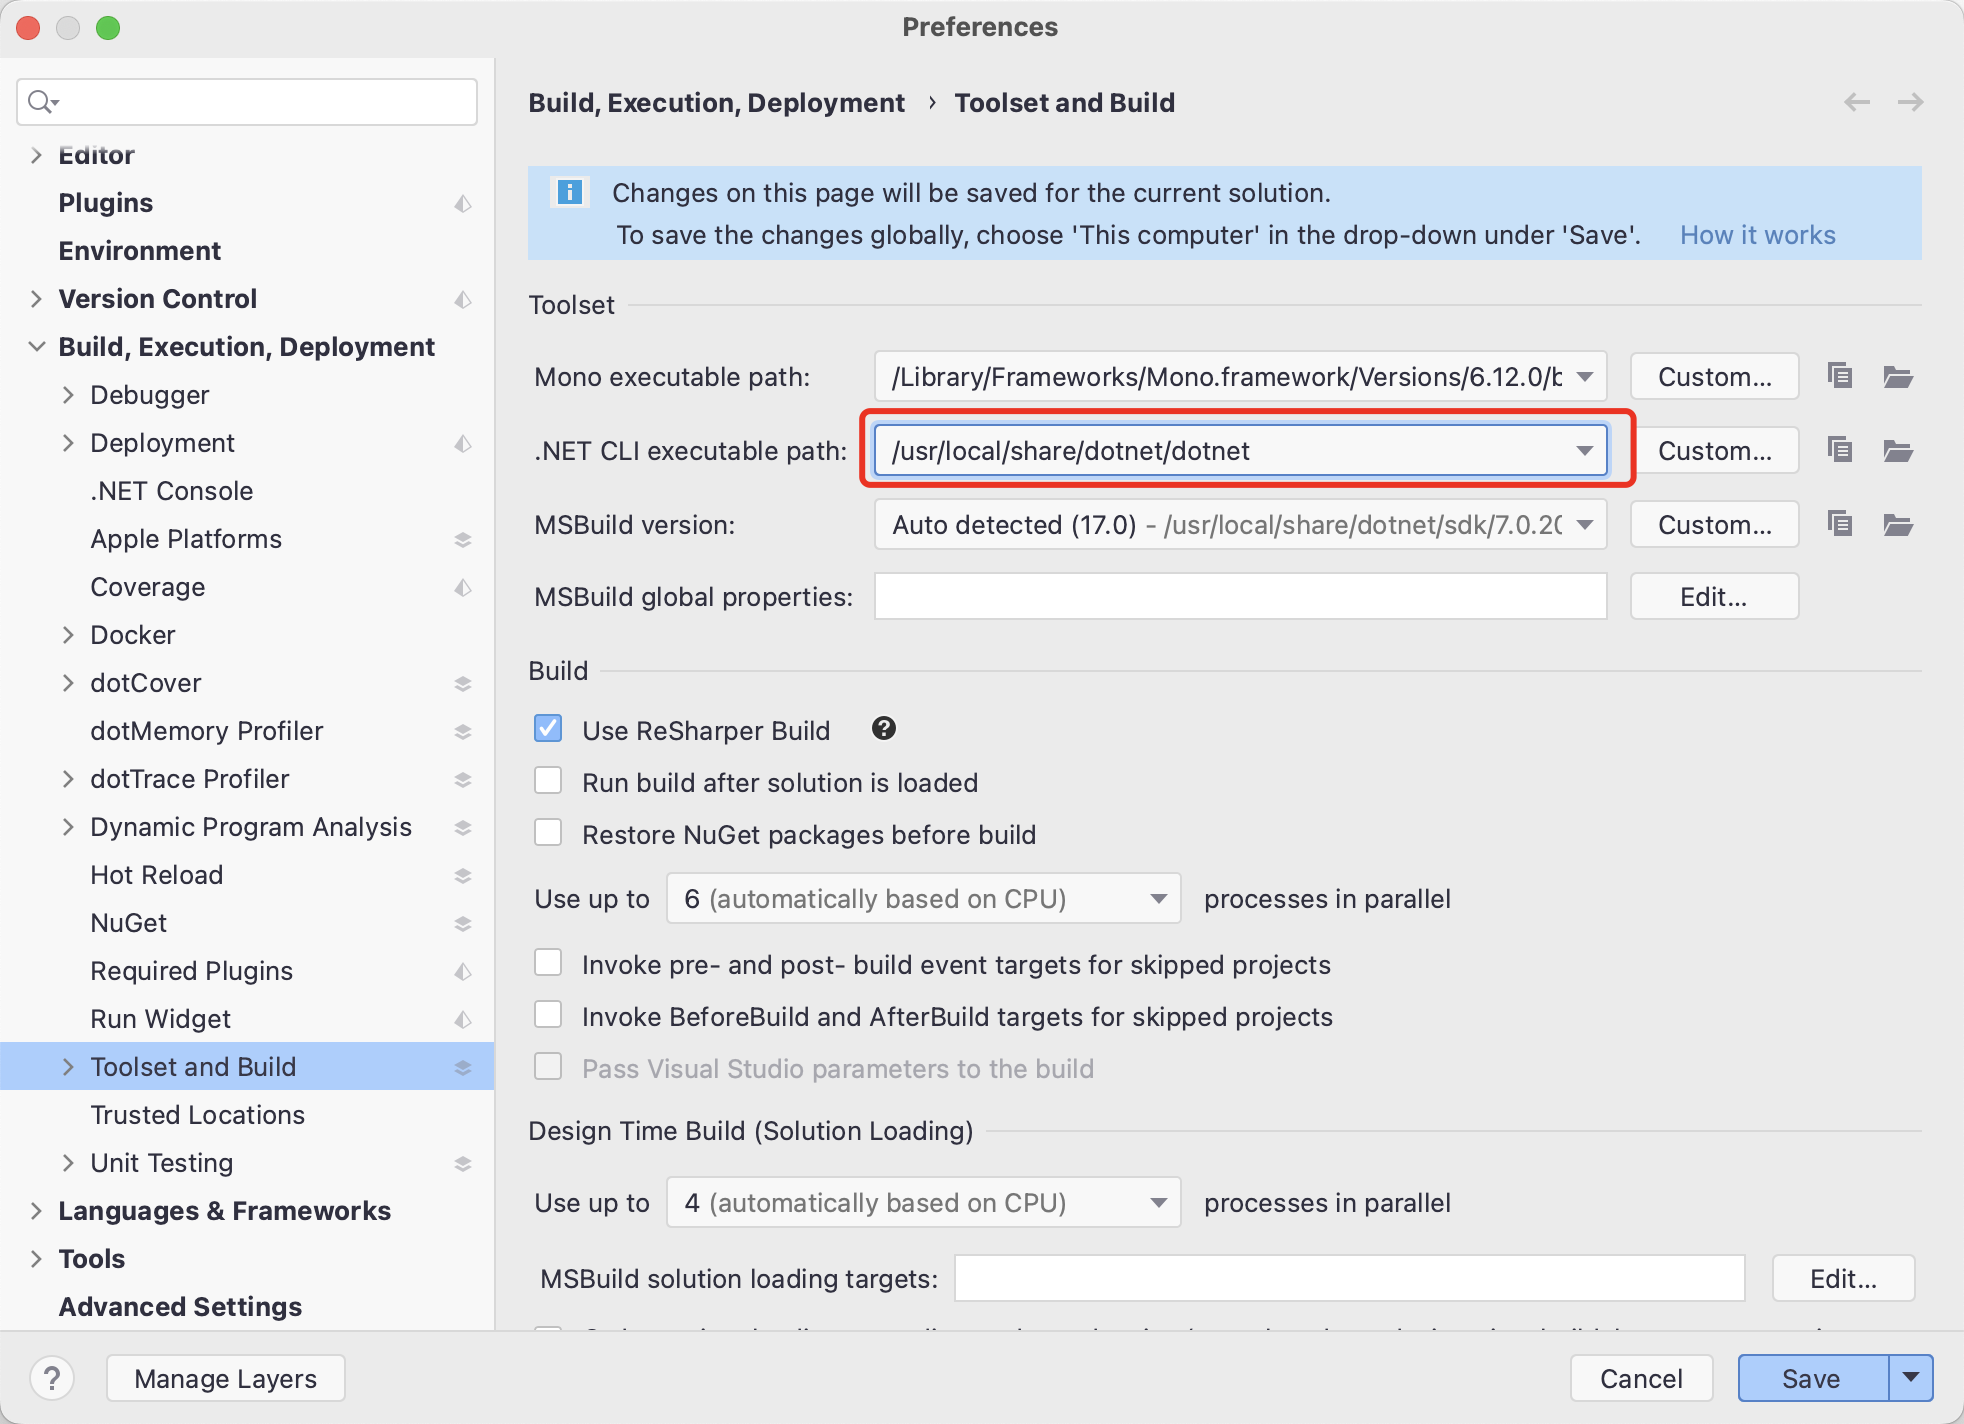Copy Mono executable path icon
The height and width of the screenshot is (1424, 1964).
1840,376
